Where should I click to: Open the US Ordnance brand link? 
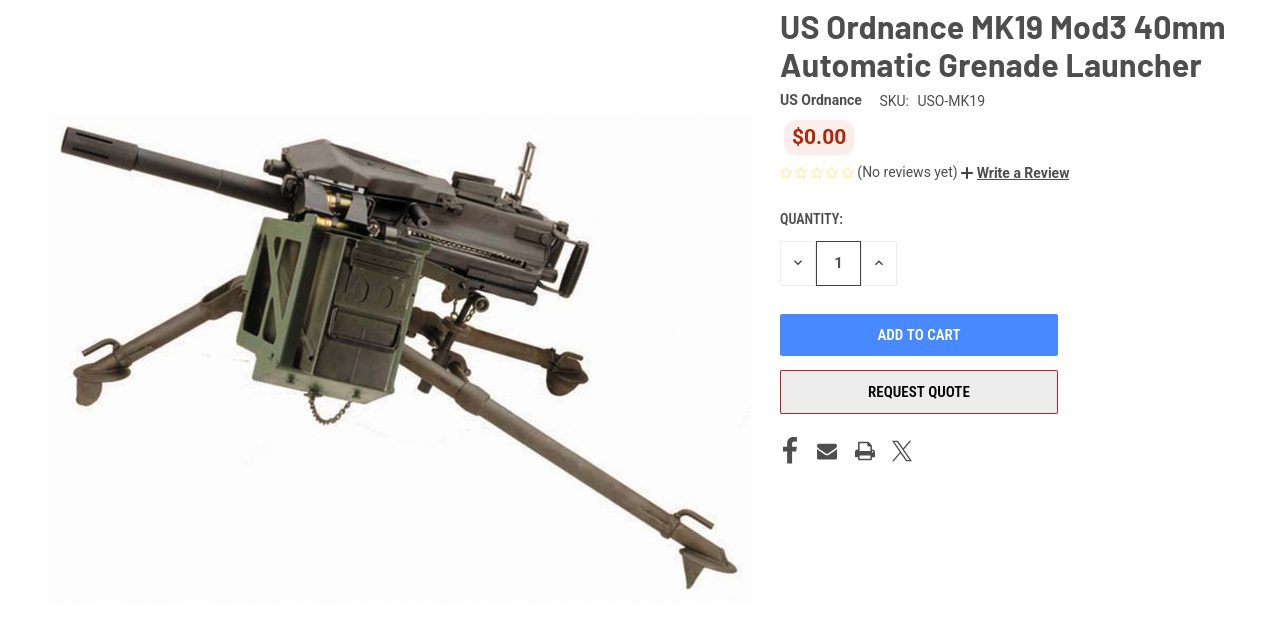(x=821, y=100)
